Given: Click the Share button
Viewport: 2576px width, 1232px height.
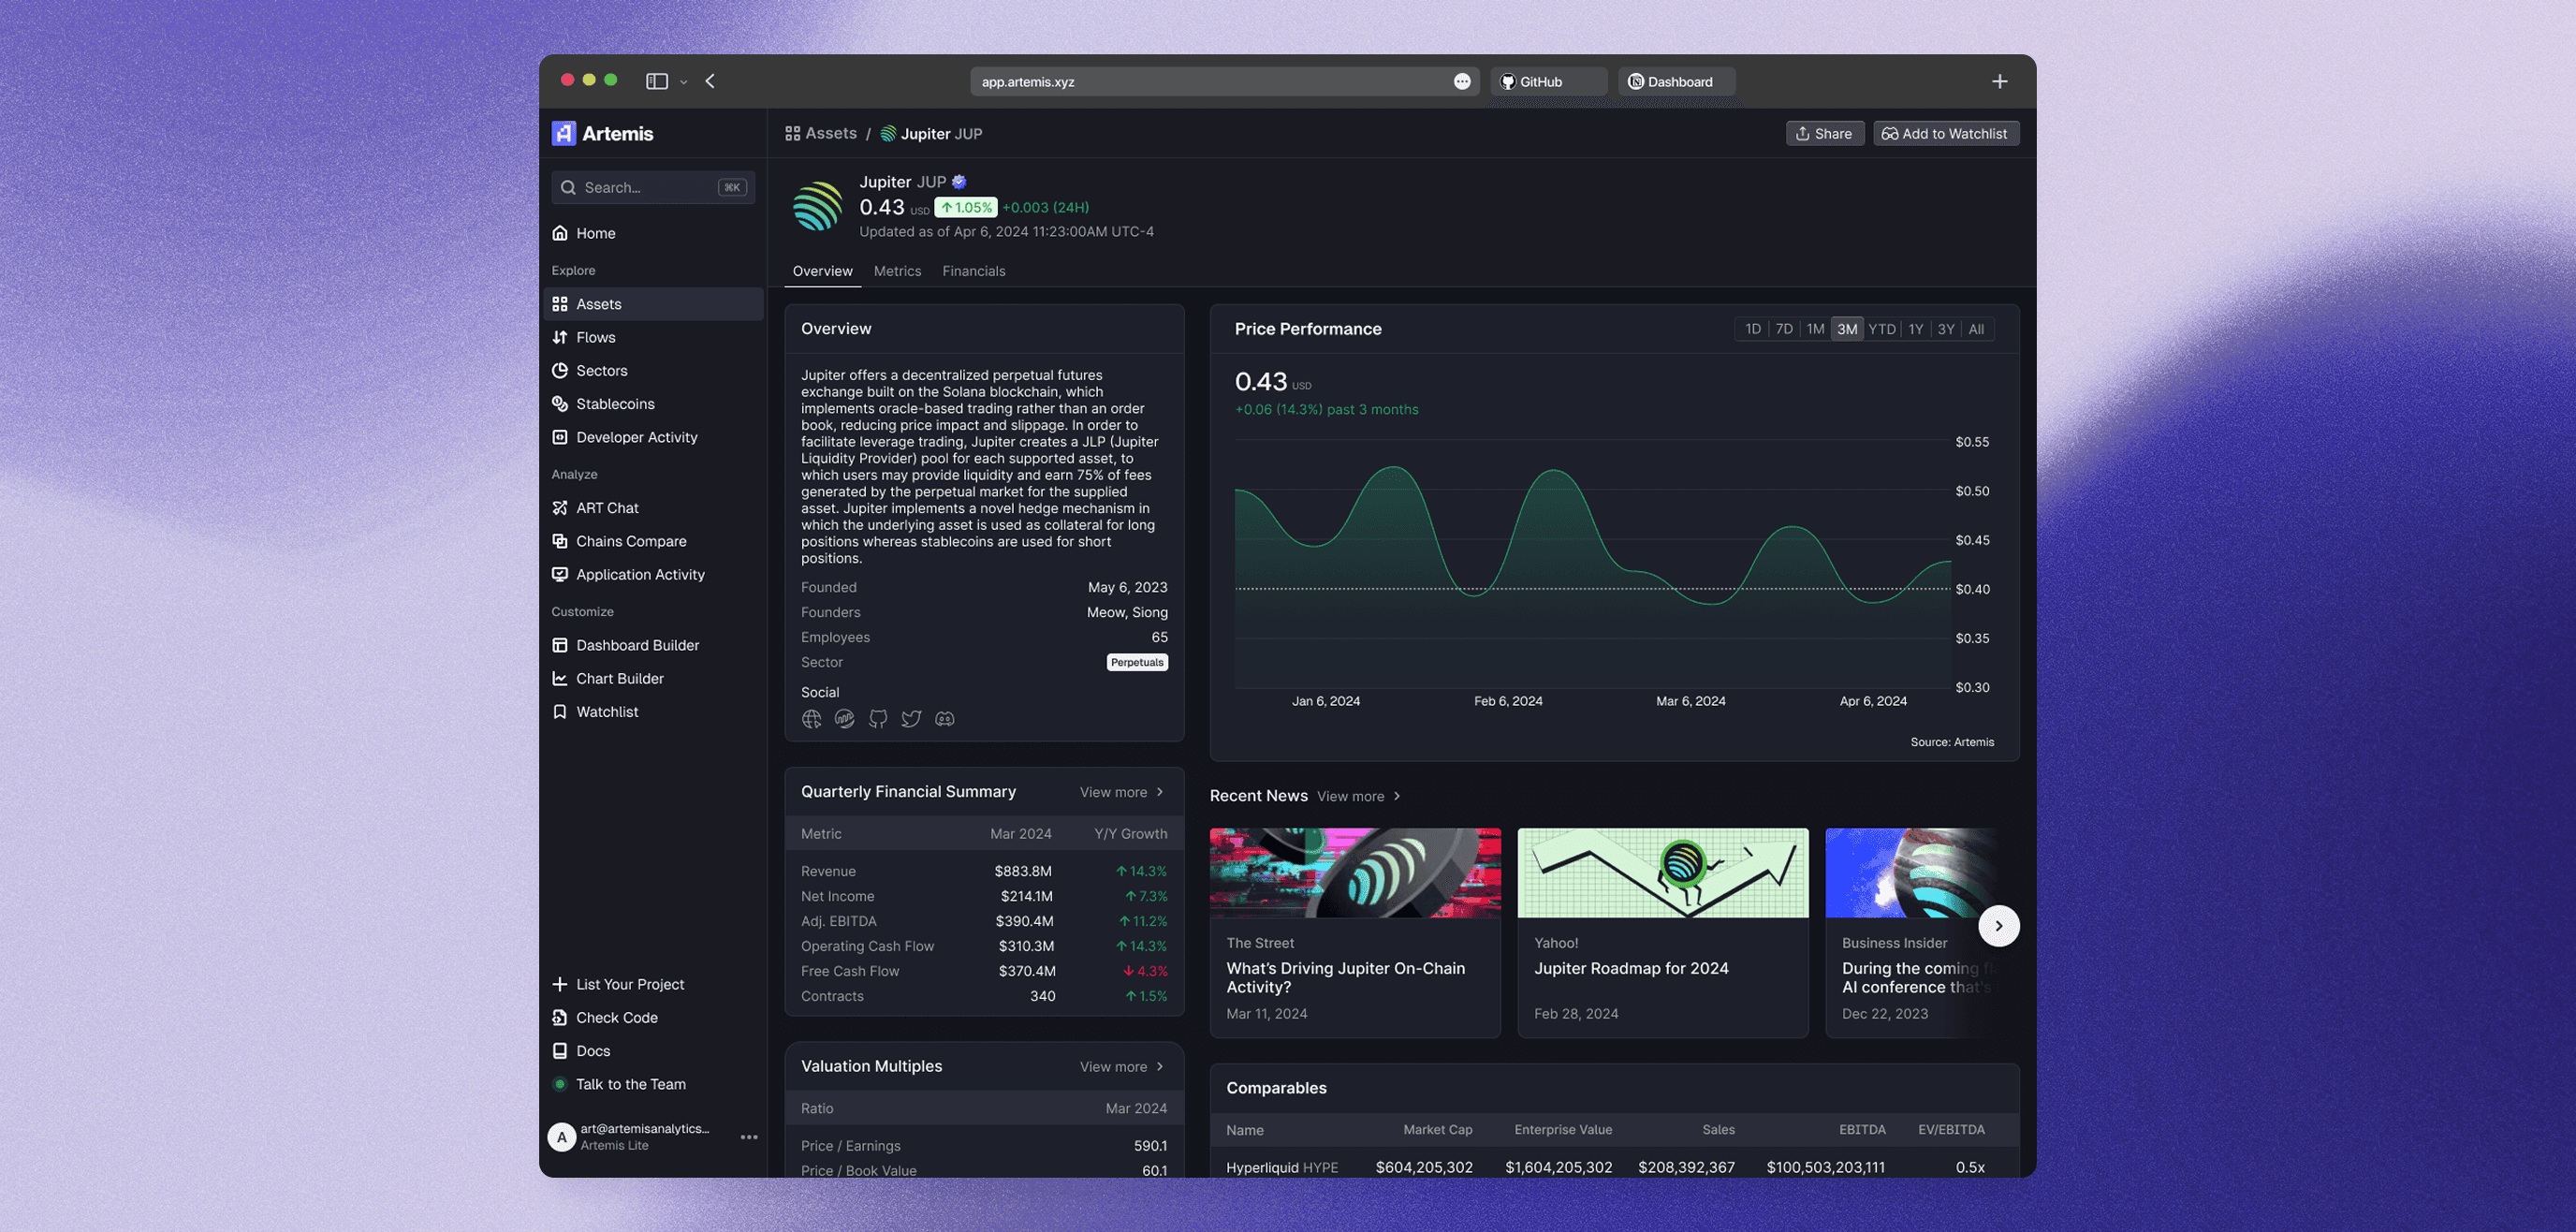Looking at the screenshot, I should [x=1825, y=133].
